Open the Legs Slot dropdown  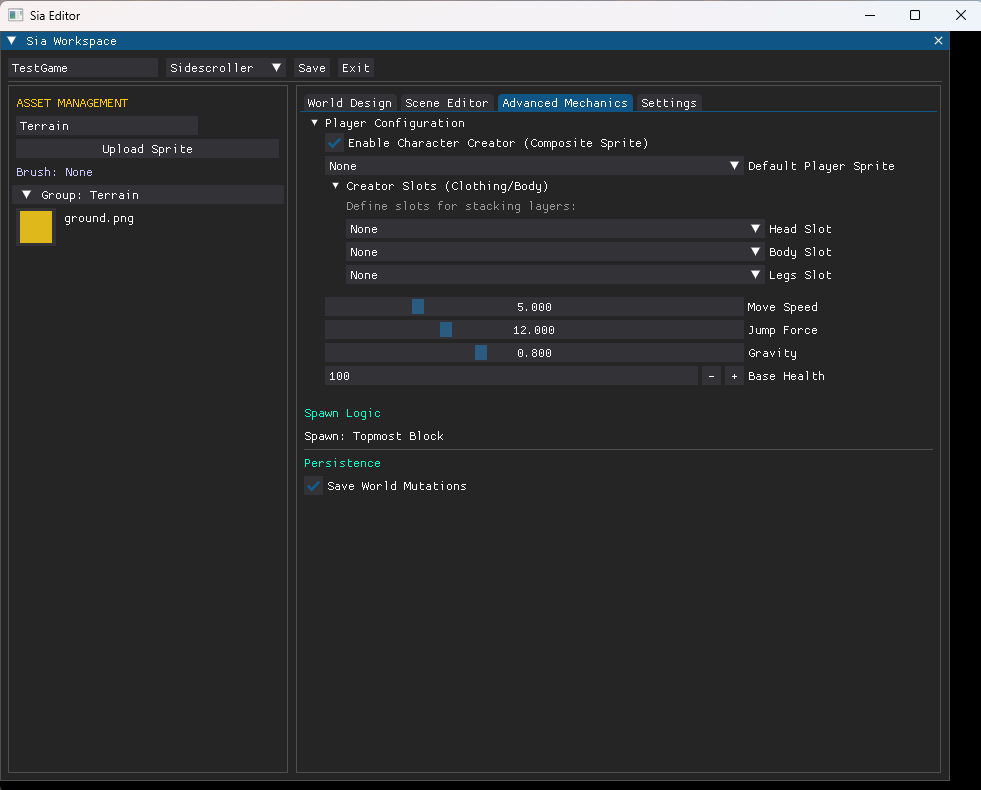pos(555,275)
